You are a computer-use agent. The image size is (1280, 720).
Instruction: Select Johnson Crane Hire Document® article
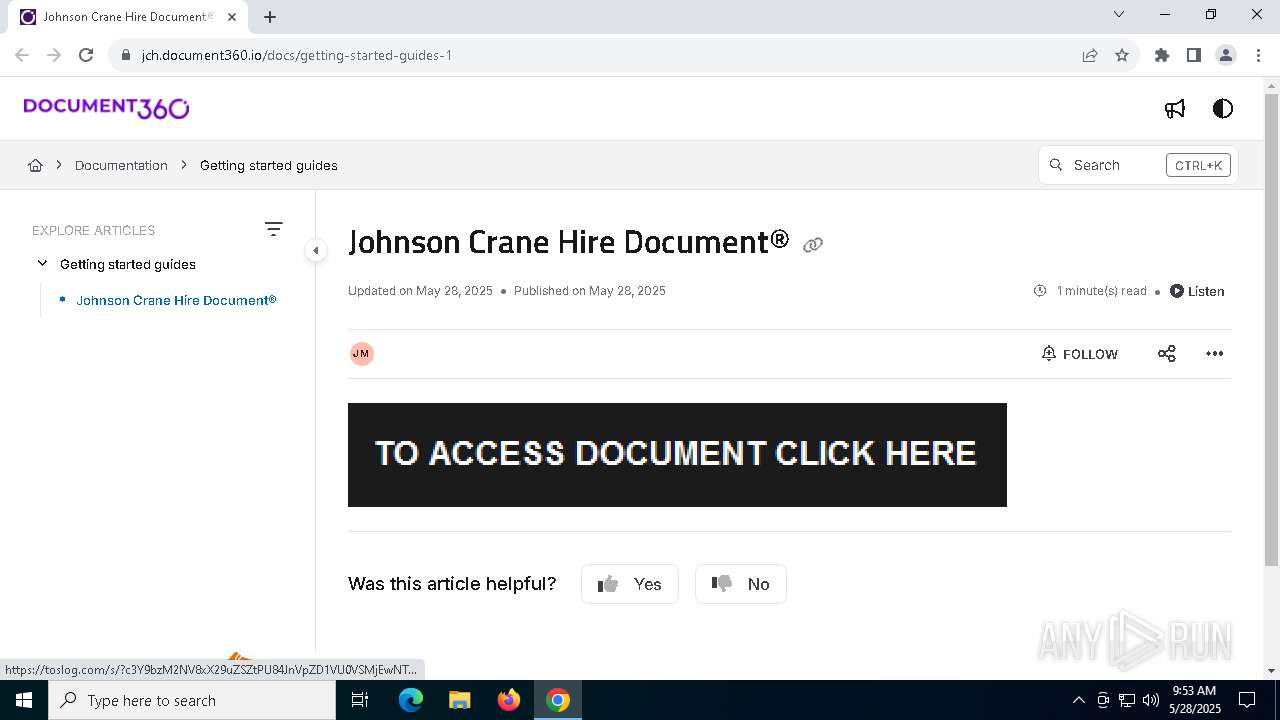point(176,300)
